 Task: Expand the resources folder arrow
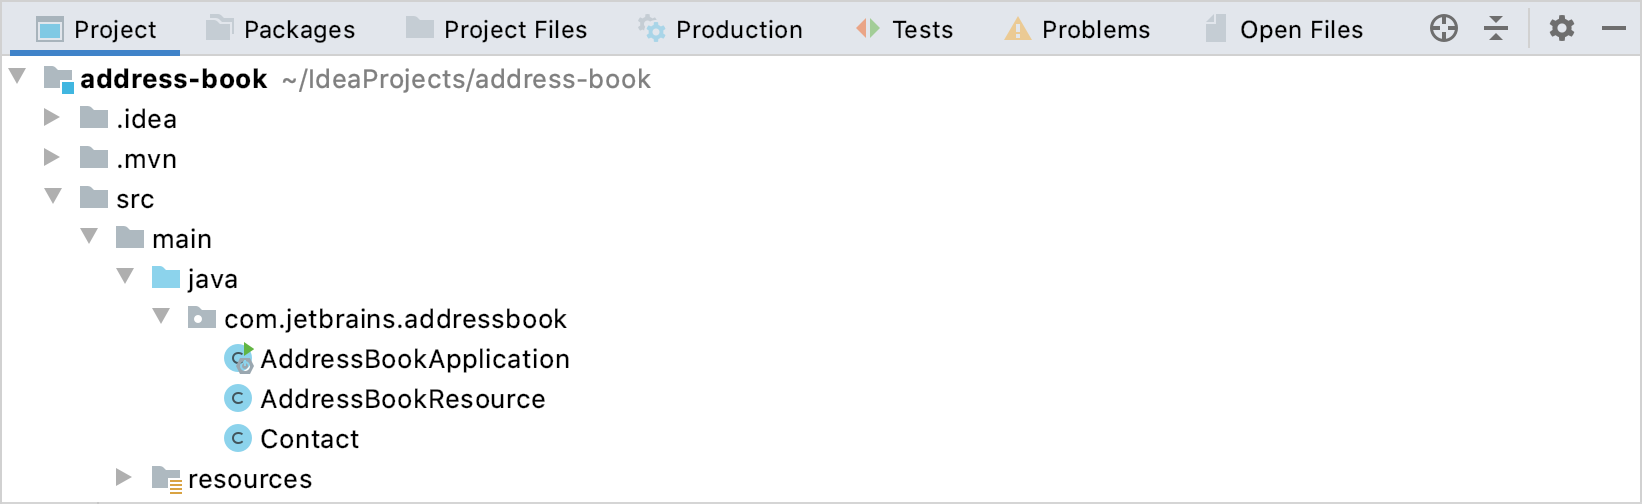tap(124, 477)
